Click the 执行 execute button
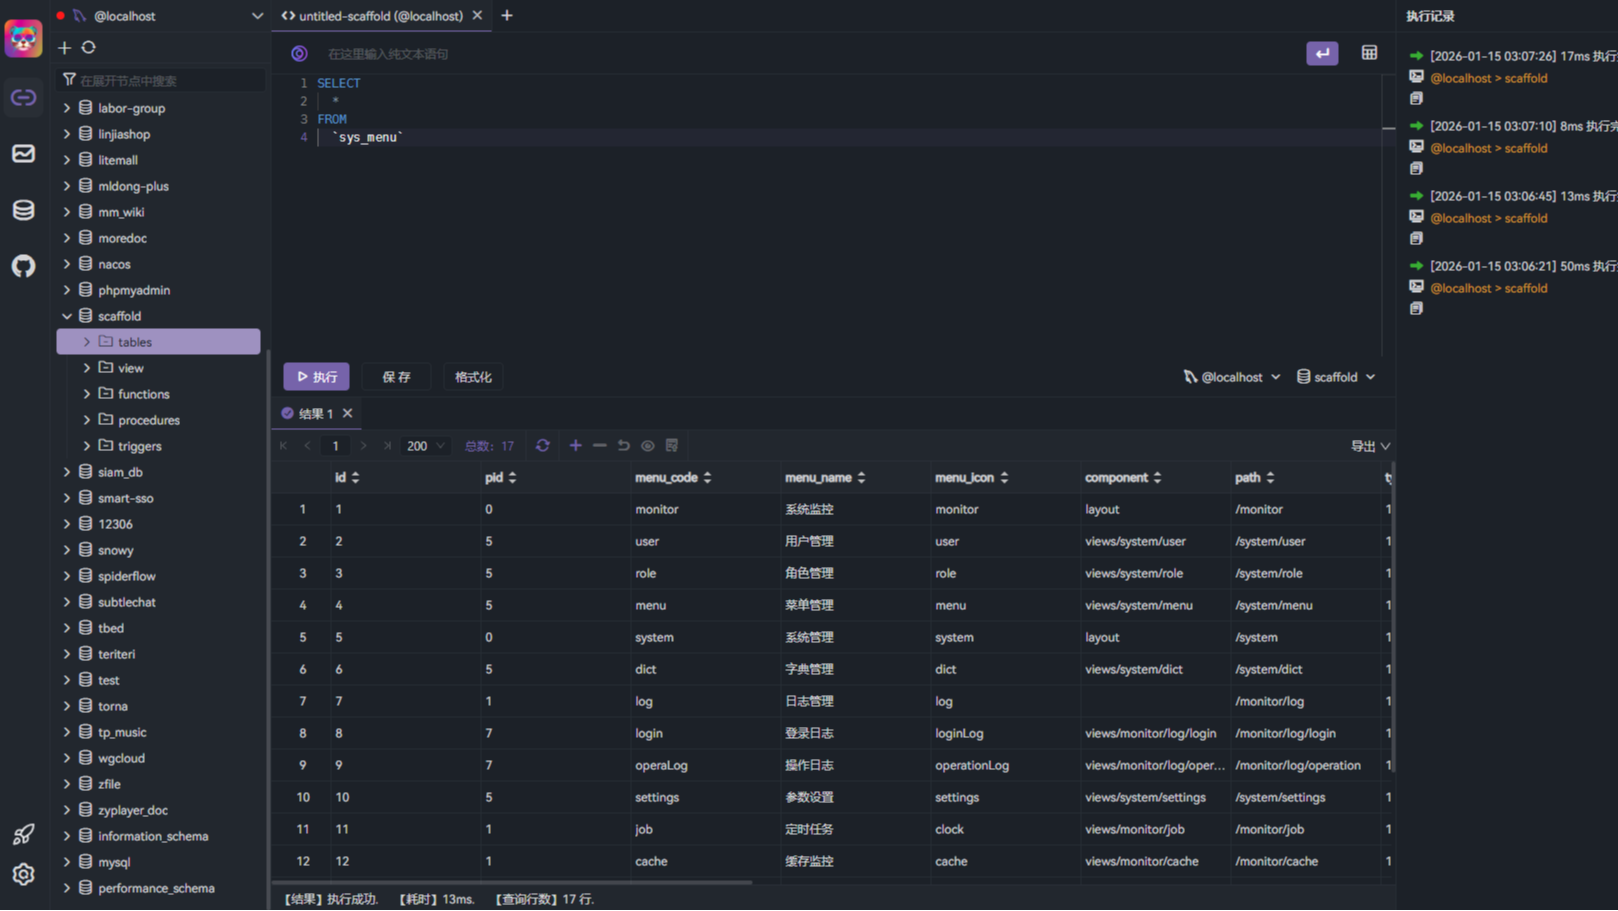 (316, 376)
